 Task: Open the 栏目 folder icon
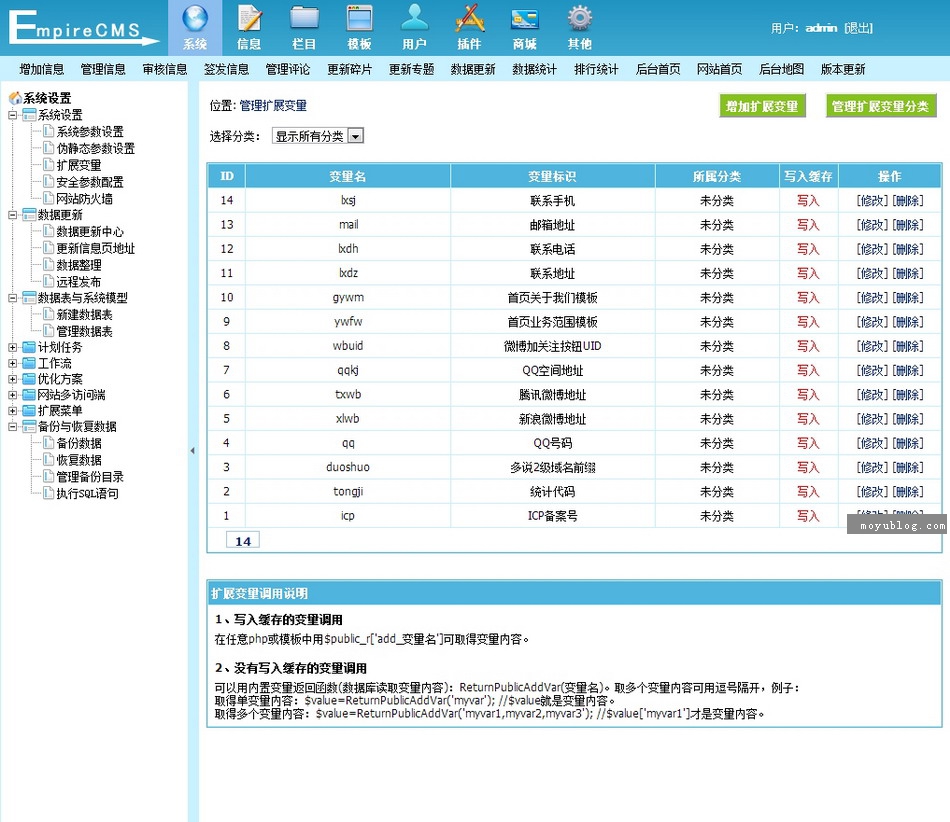[304, 19]
